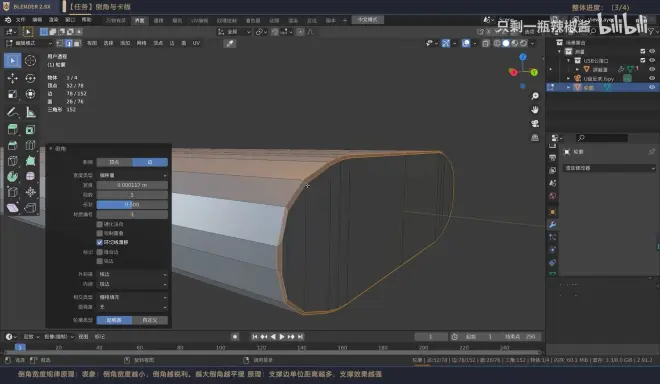Screen dimensions: 660x384
Task: Toggle snapping magnet in header
Action: (x=275, y=32)
